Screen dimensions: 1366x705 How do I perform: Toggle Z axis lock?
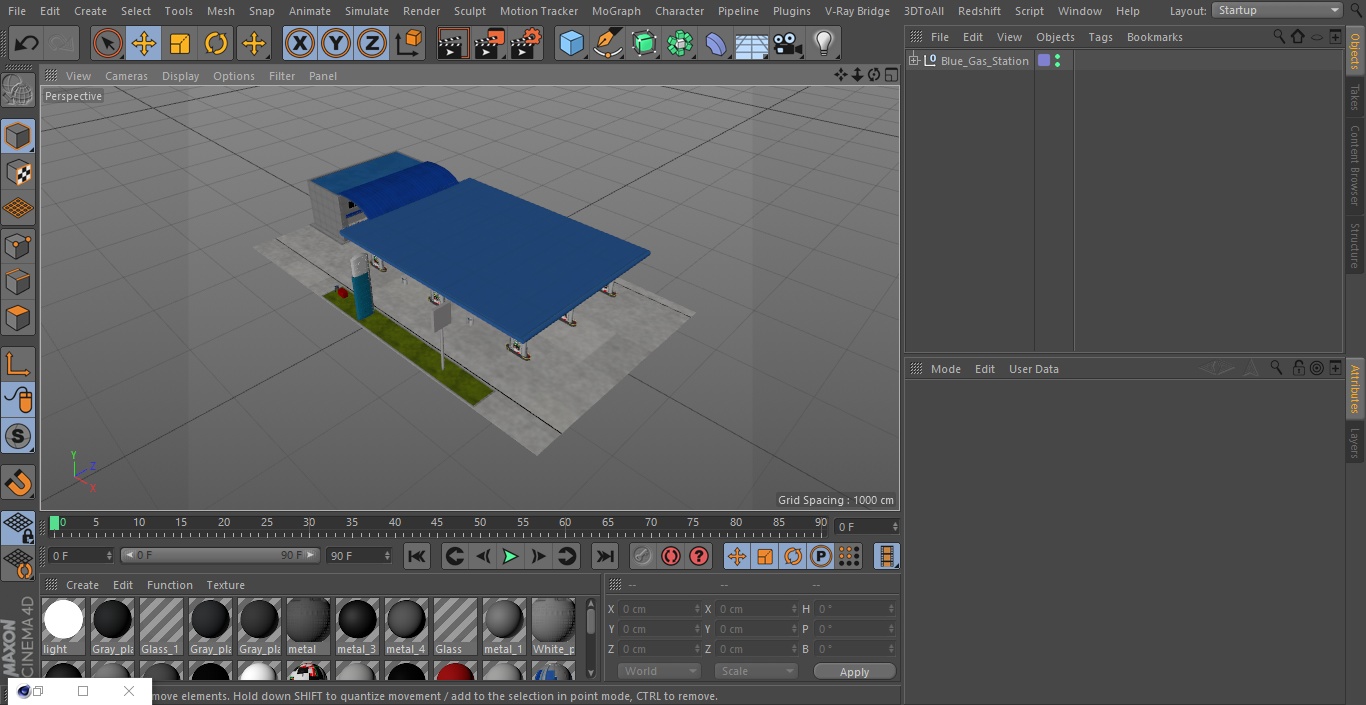pyautogui.click(x=372, y=44)
